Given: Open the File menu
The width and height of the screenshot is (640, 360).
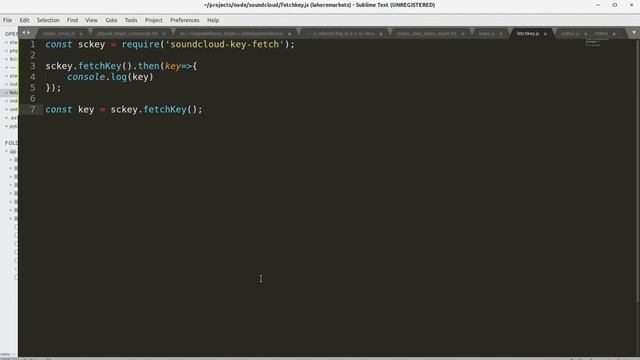Looking at the screenshot, I should coord(7,20).
